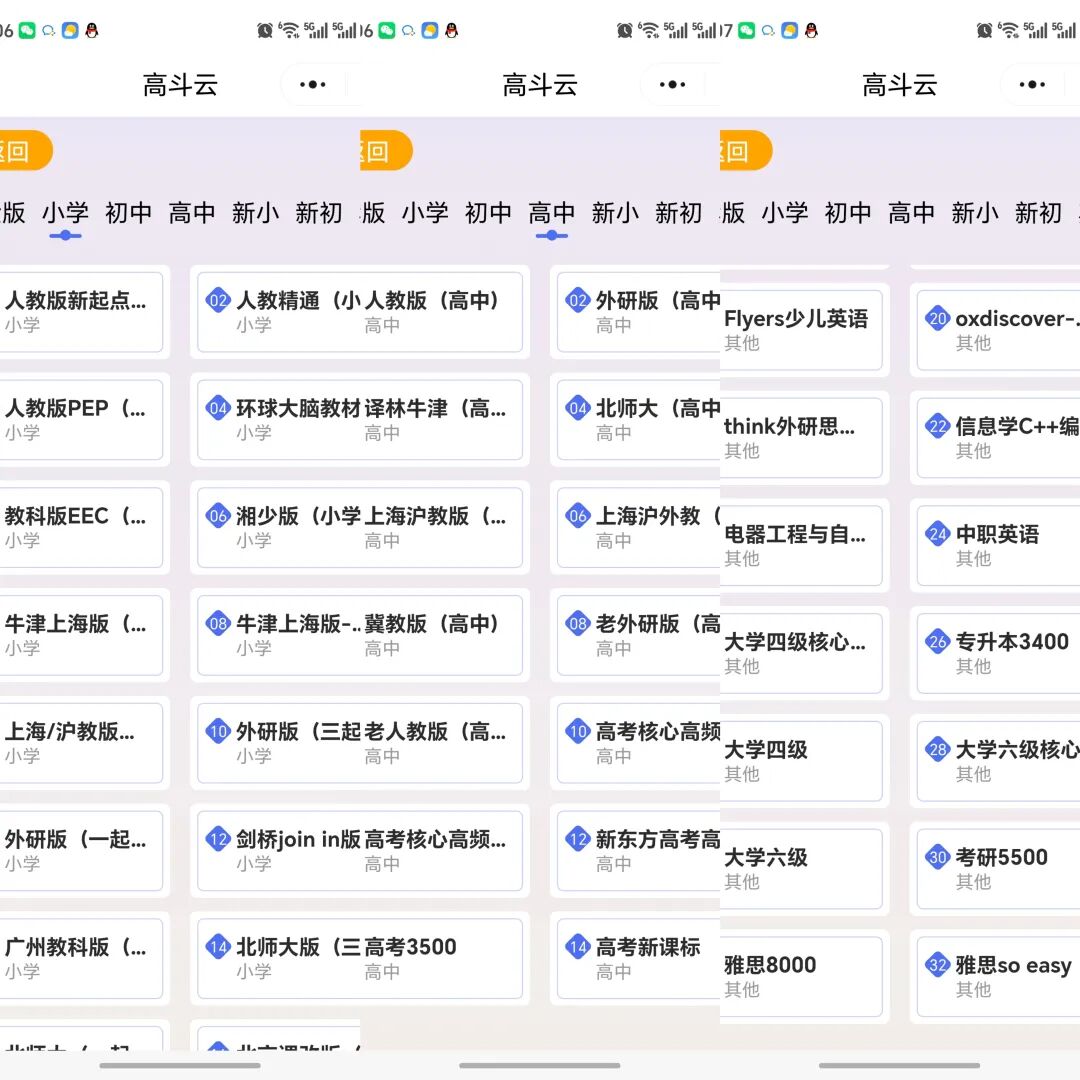Tap orange 返回 button on 高中-selected screen
The image size is (1080, 1080).
386,150
